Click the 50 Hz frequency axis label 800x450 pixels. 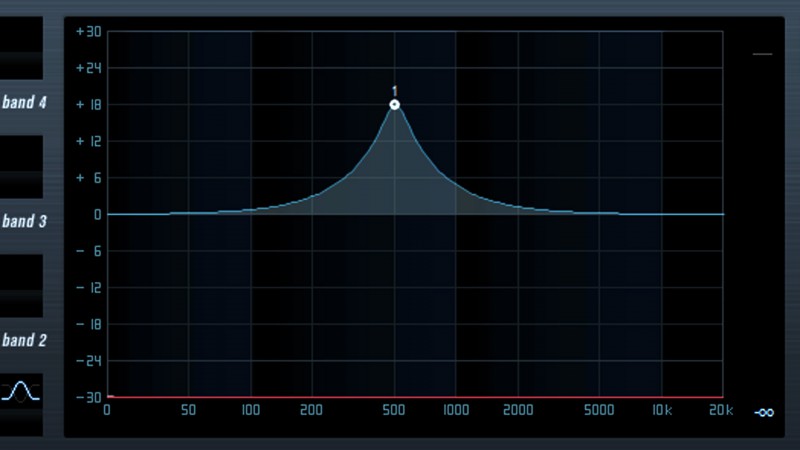pyautogui.click(x=188, y=410)
